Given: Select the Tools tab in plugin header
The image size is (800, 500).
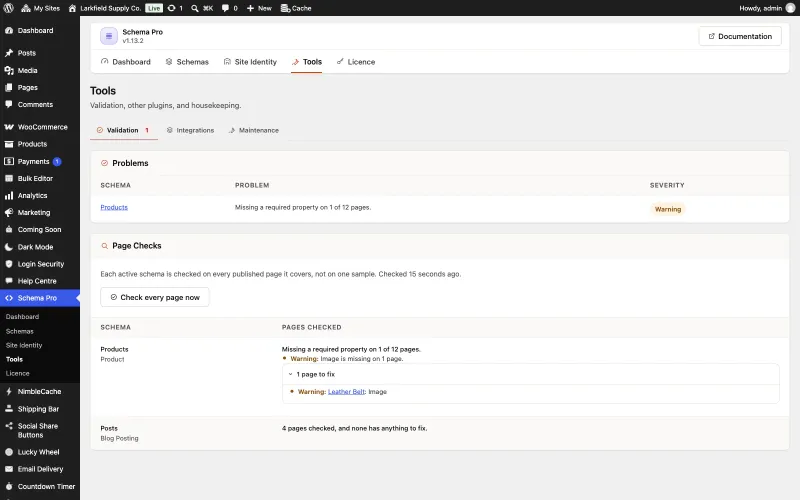Looking at the screenshot, I should (x=307, y=62).
